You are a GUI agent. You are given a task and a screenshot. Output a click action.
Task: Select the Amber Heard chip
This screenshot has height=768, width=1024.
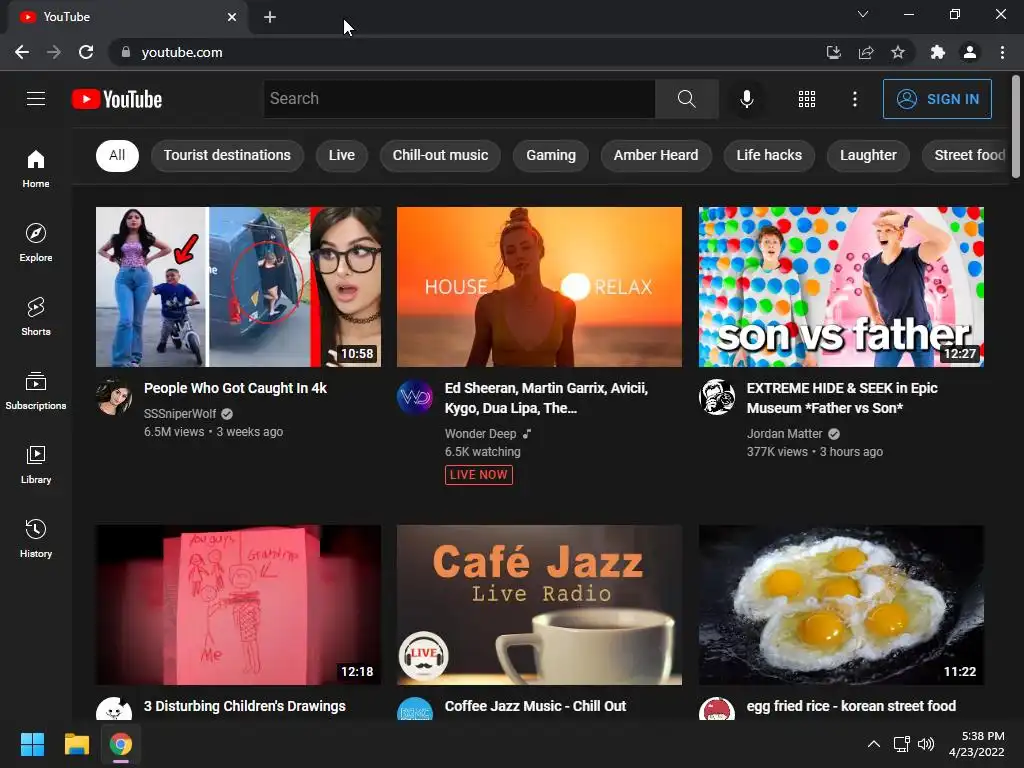coord(656,155)
